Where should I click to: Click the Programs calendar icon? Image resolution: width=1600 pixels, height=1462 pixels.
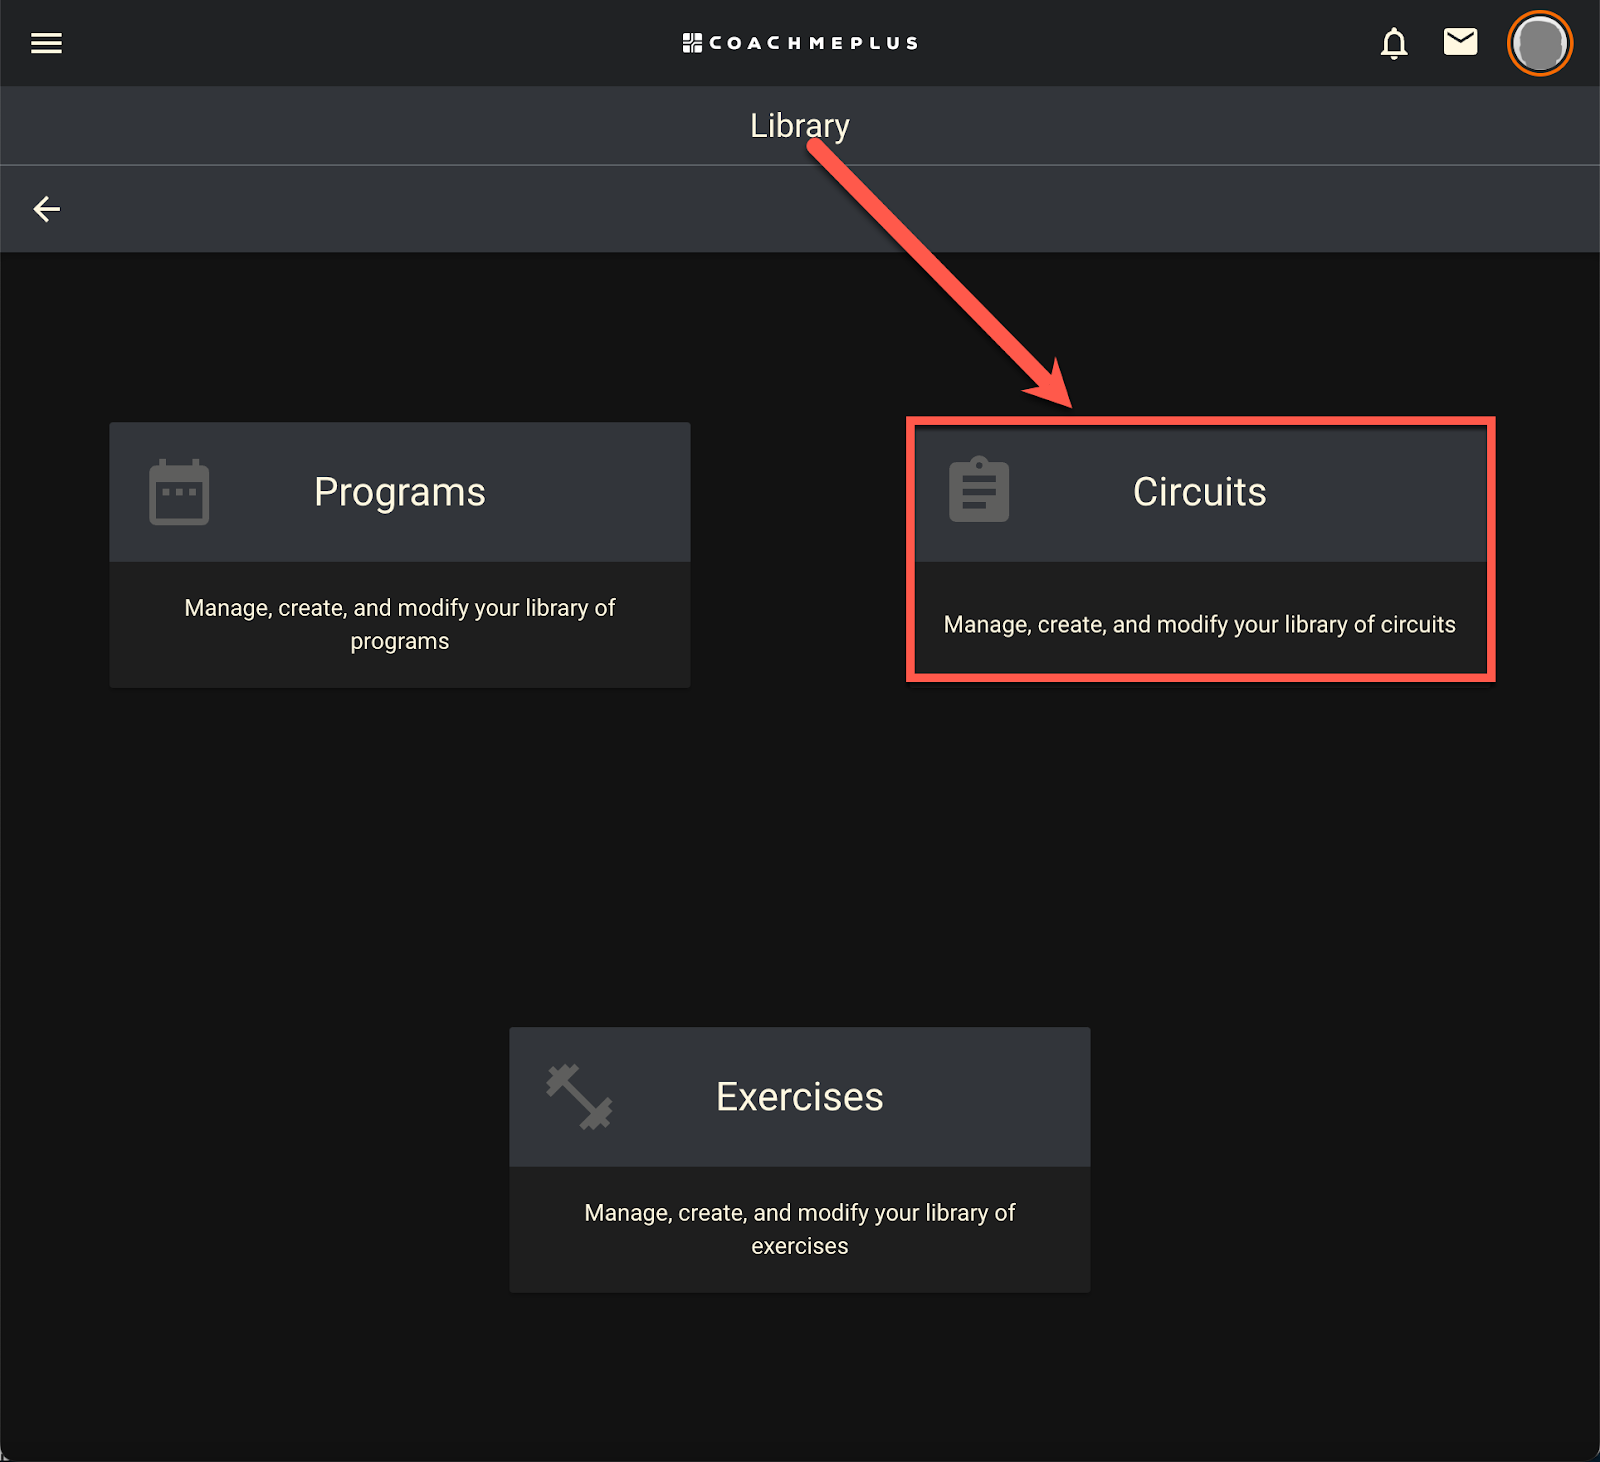[179, 492]
